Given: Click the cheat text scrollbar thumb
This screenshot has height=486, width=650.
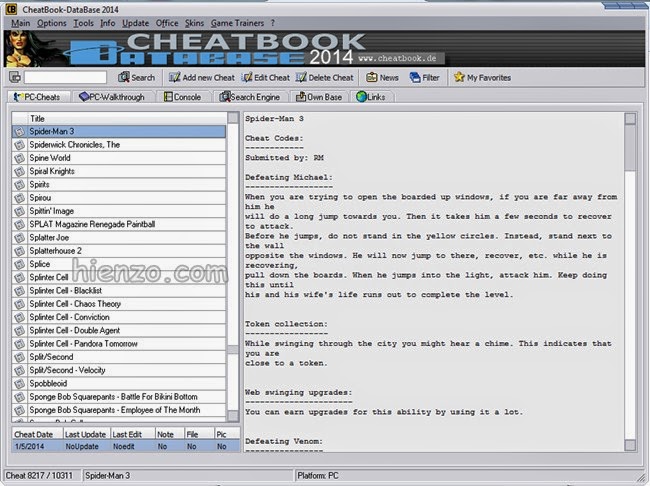Looking at the screenshot, I should point(630,148).
